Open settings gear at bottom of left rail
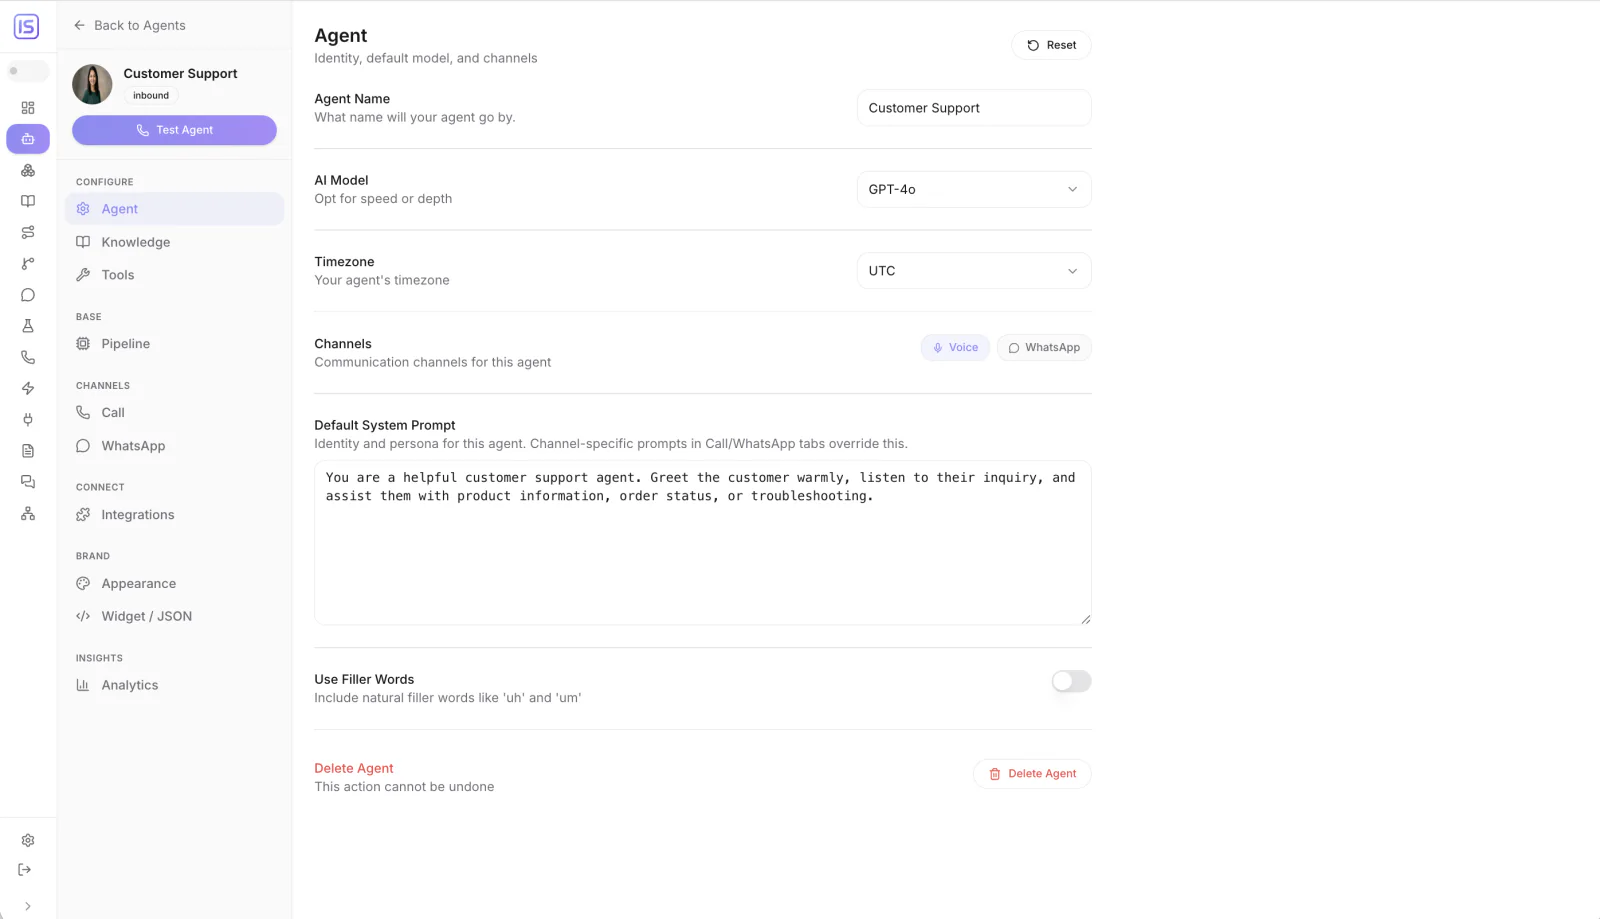Image resolution: width=1600 pixels, height=919 pixels. click(x=28, y=841)
